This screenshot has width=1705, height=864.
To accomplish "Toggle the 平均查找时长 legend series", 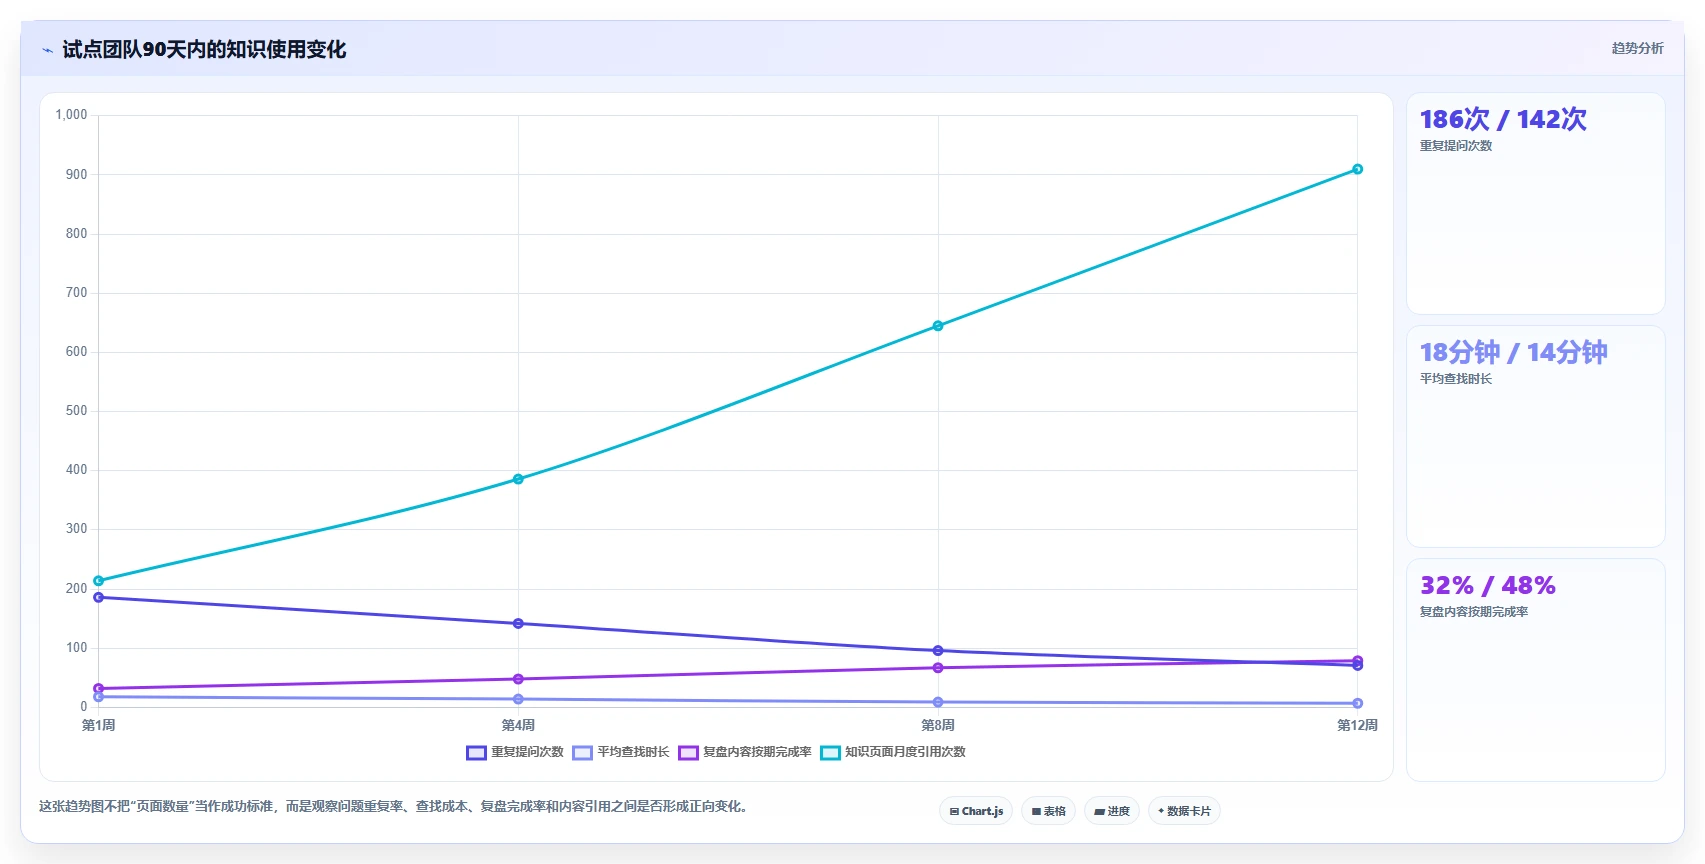I will pyautogui.click(x=621, y=752).
